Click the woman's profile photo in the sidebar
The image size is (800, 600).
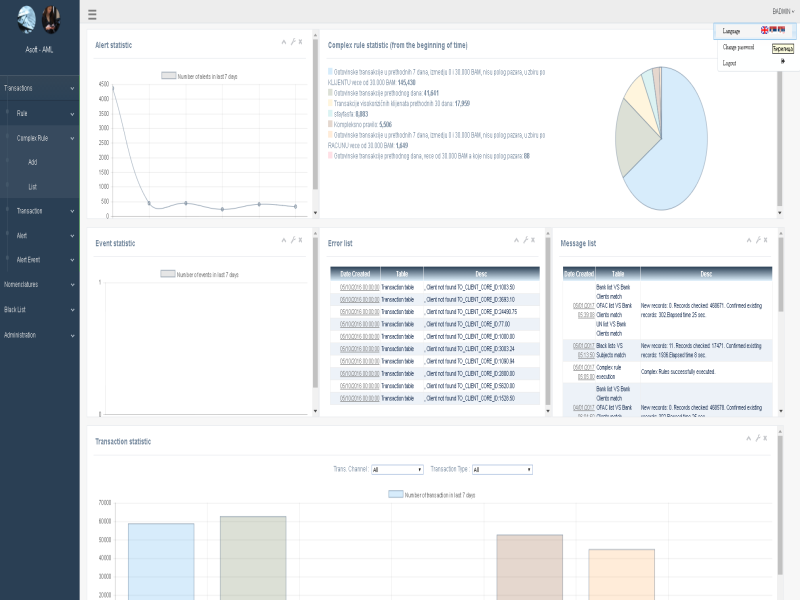(51, 19)
